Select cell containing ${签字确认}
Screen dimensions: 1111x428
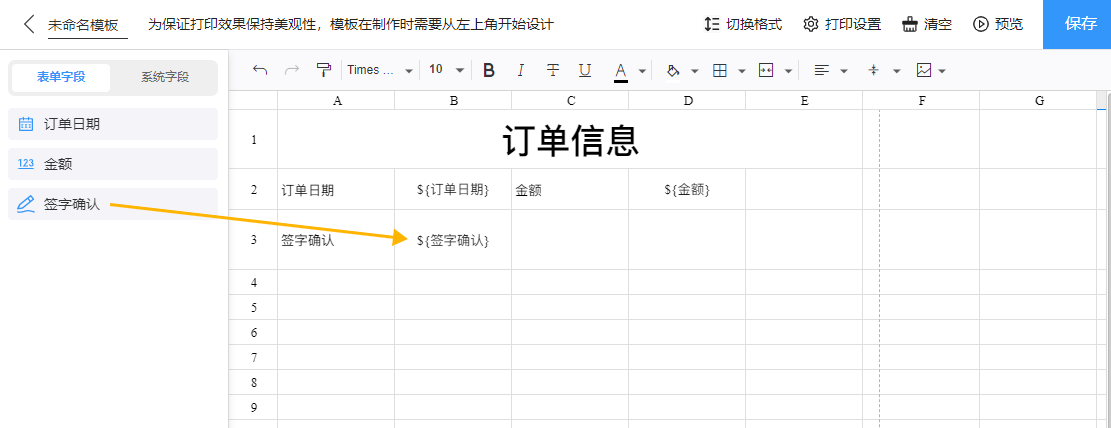tap(453, 240)
